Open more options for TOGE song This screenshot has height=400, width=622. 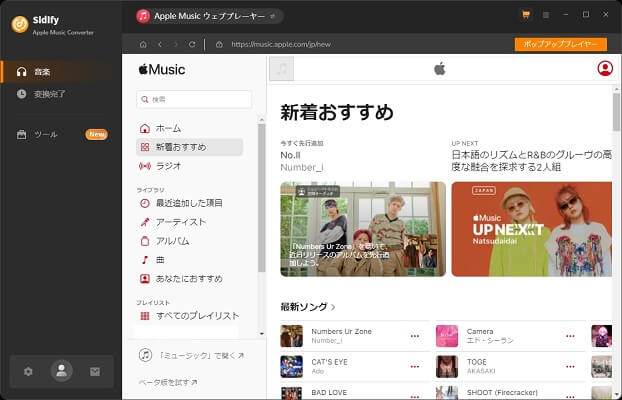(570, 367)
